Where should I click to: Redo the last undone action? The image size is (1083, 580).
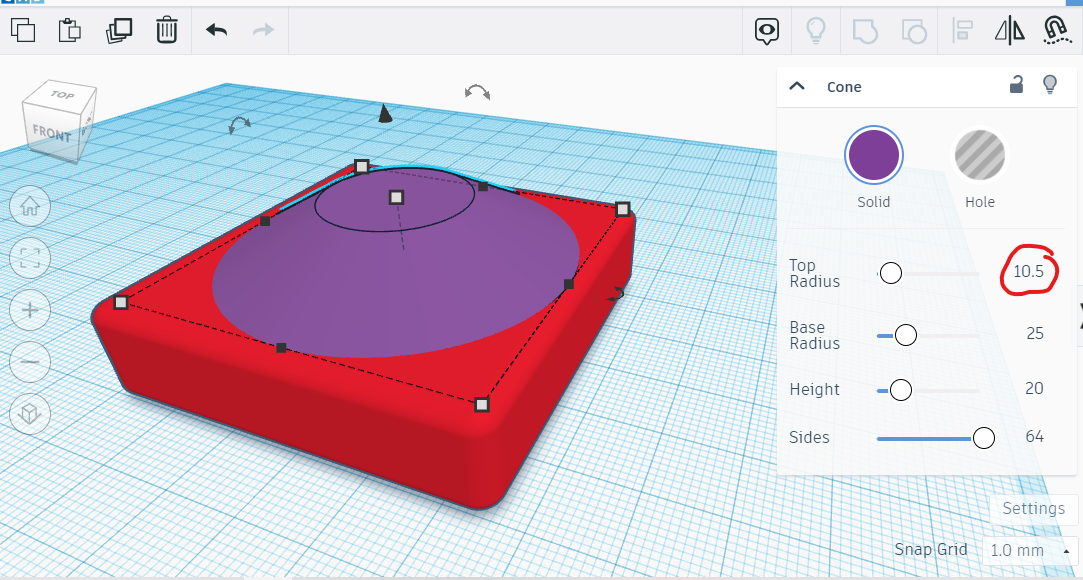pos(262,30)
